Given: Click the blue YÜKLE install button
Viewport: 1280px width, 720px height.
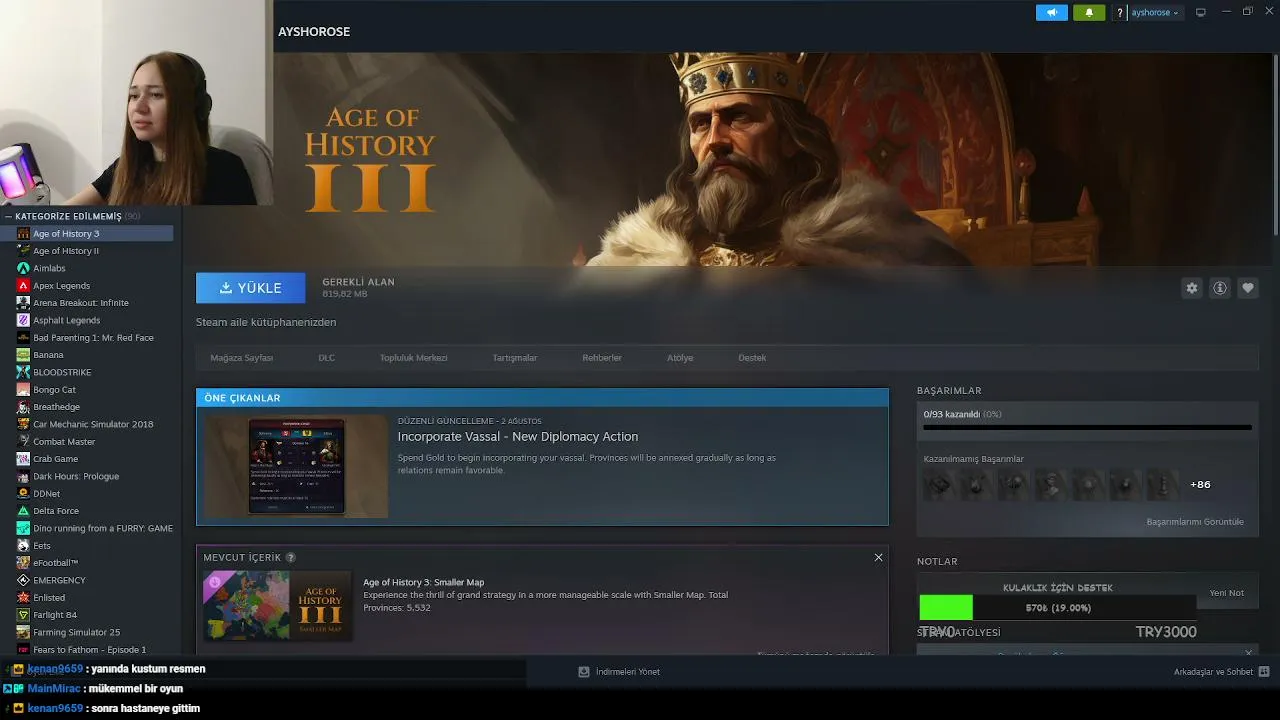Looking at the screenshot, I should [250, 288].
